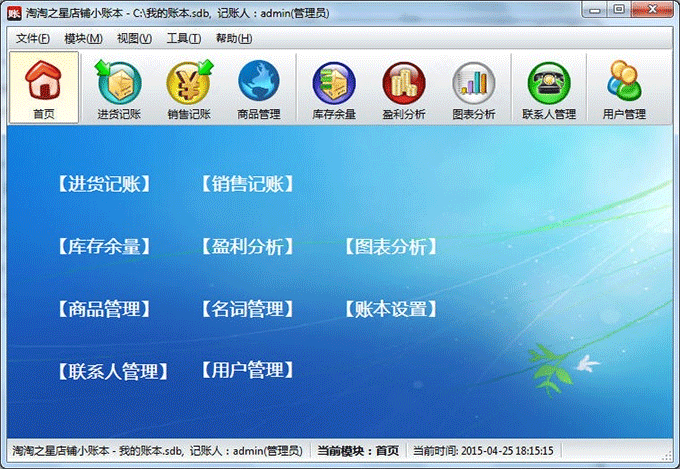Click the 【库存余量】 link on home page
The width and height of the screenshot is (680, 469).
pyautogui.click(x=104, y=246)
